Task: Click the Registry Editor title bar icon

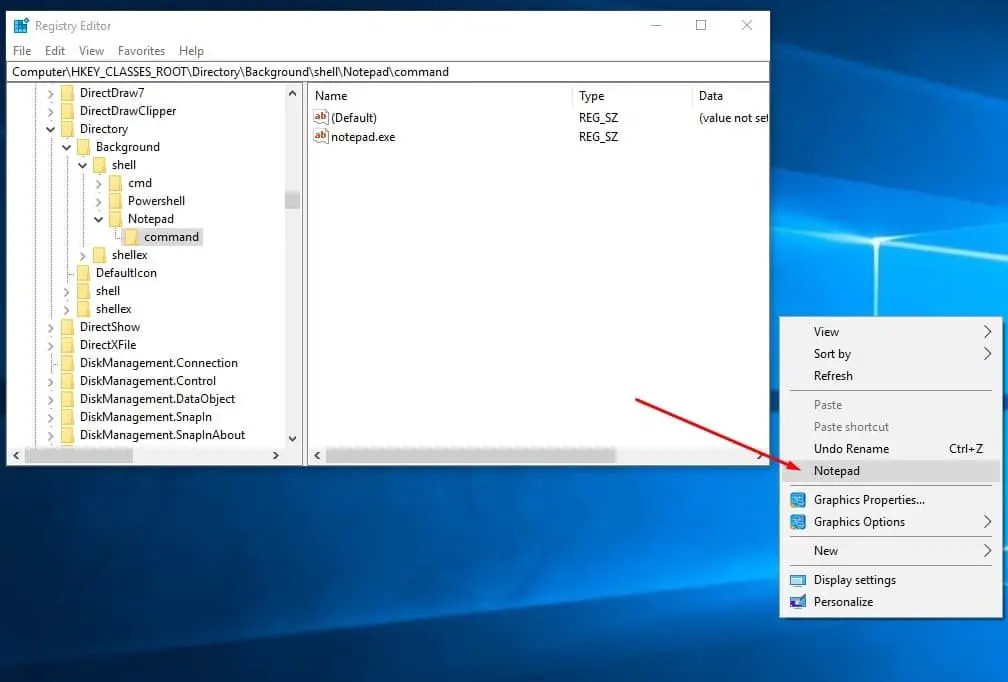Action: tap(23, 25)
